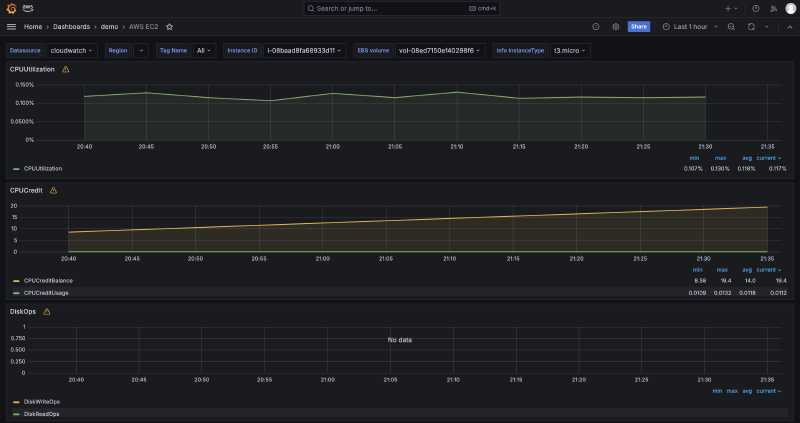This screenshot has width=800, height=423.
Task: Open the info.instanceType t3.micro dropdown
Action: pos(569,51)
